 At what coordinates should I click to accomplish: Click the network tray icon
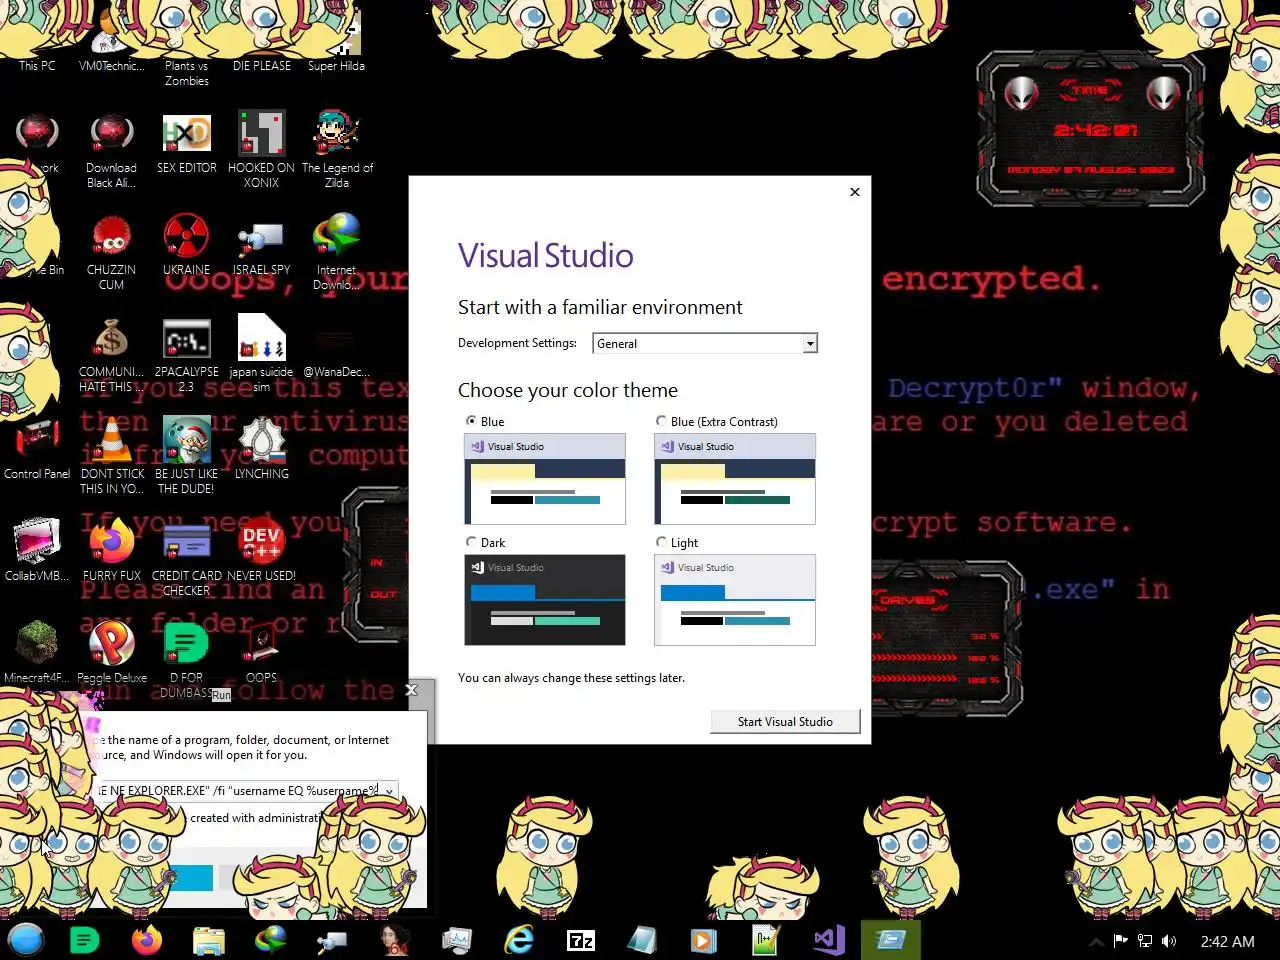click(1145, 941)
